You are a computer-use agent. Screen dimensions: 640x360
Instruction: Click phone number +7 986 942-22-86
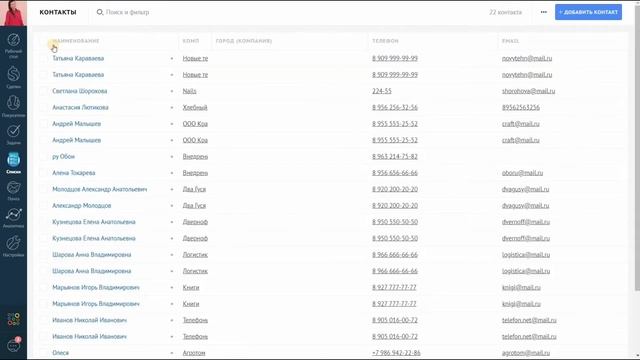[x=396, y=353]
